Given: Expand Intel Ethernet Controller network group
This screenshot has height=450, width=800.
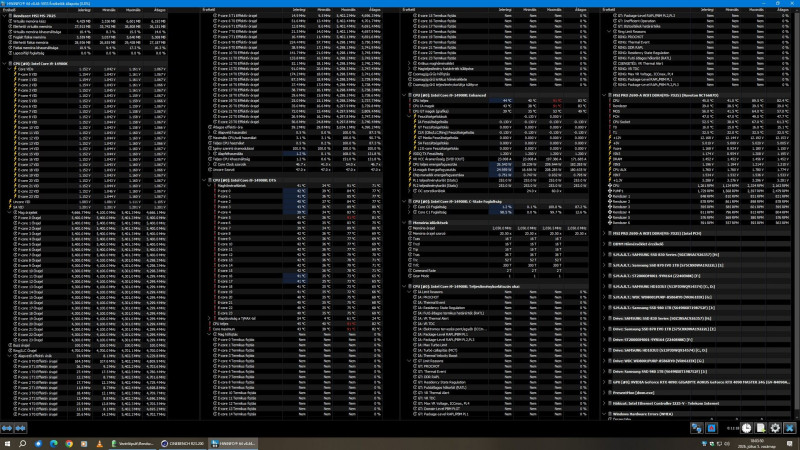Looking at the screenshot, I should click(x=604, y=403).
